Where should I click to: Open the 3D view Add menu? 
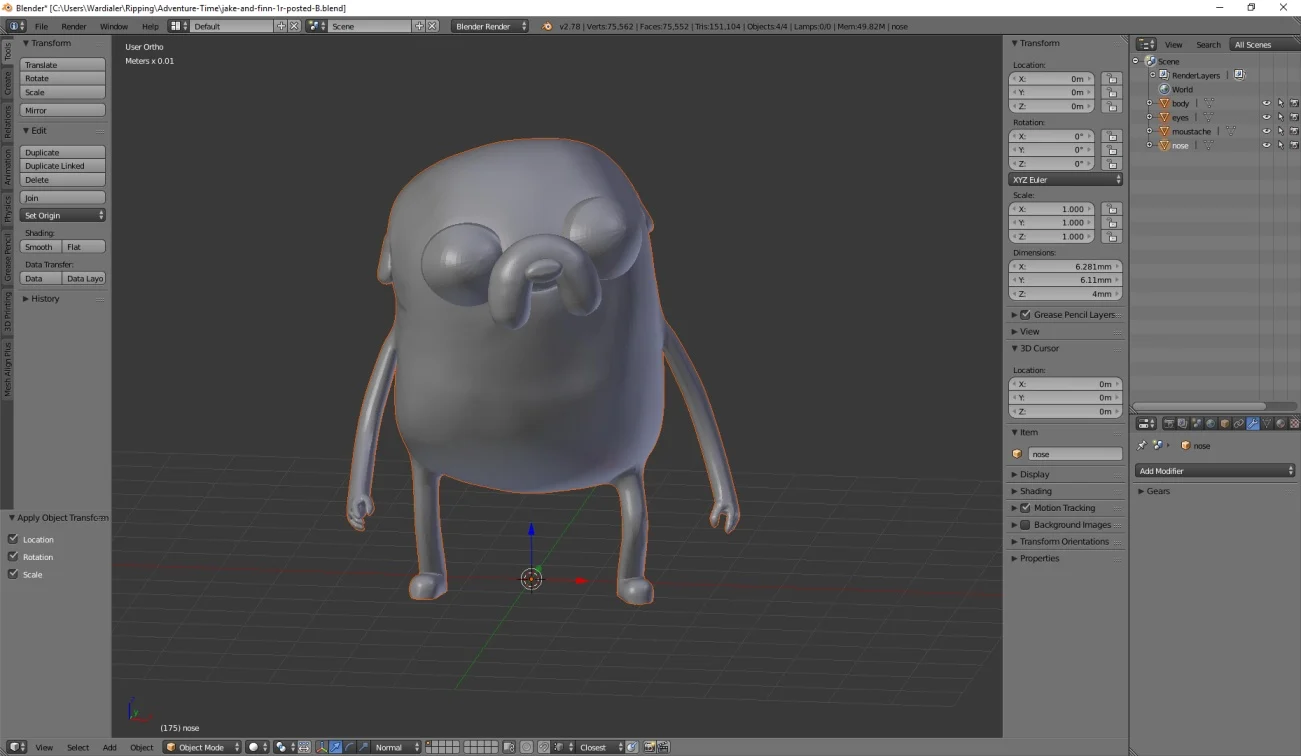[109, 747]
